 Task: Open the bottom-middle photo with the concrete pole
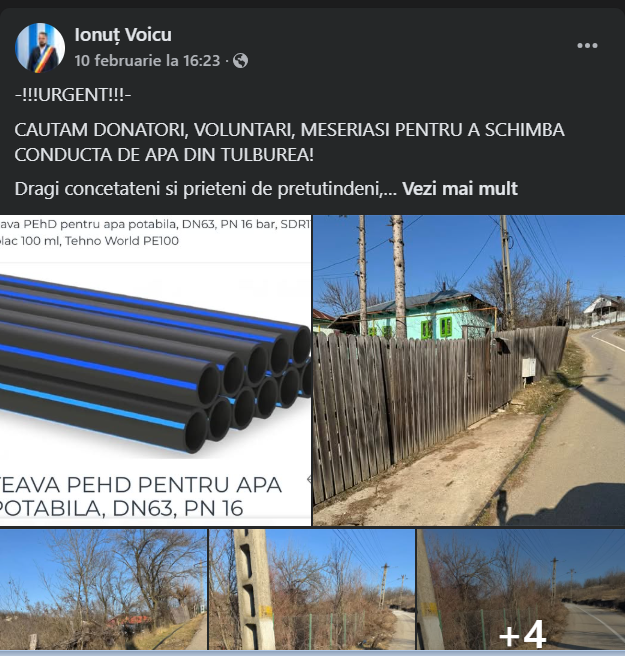[312, 589]
